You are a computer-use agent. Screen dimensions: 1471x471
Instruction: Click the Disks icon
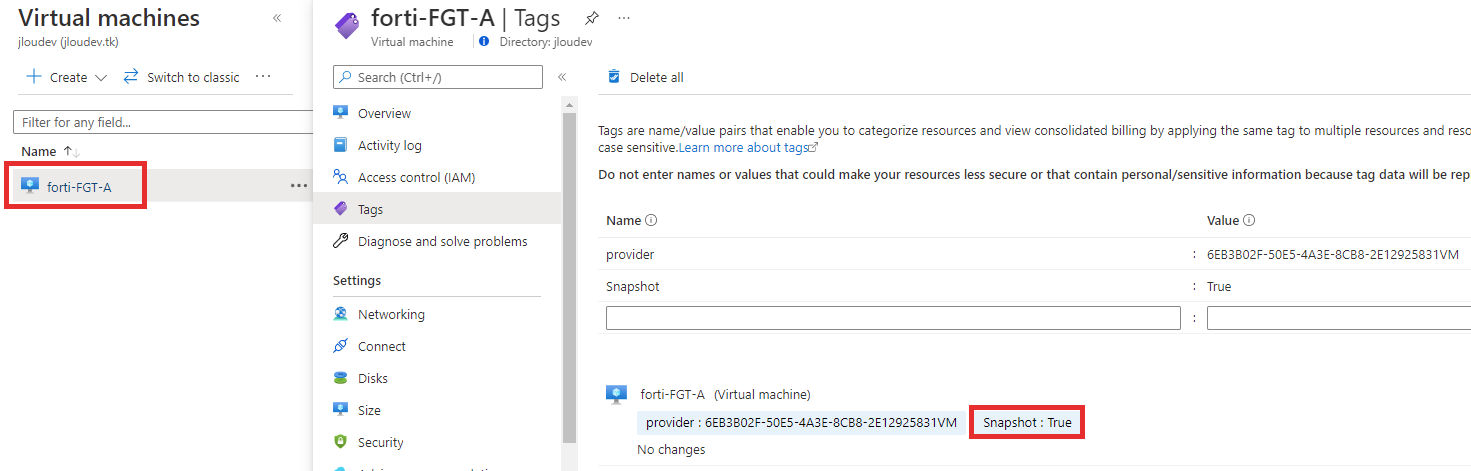point(340,378)
